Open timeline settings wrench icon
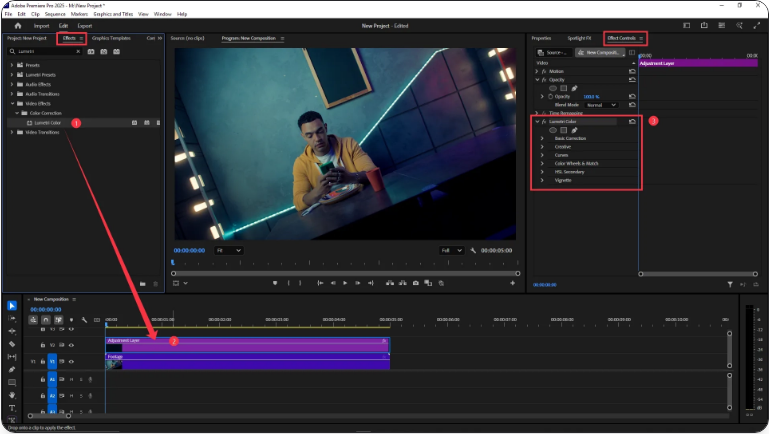This screenshot has width=769, height=434. coord(85,320)
